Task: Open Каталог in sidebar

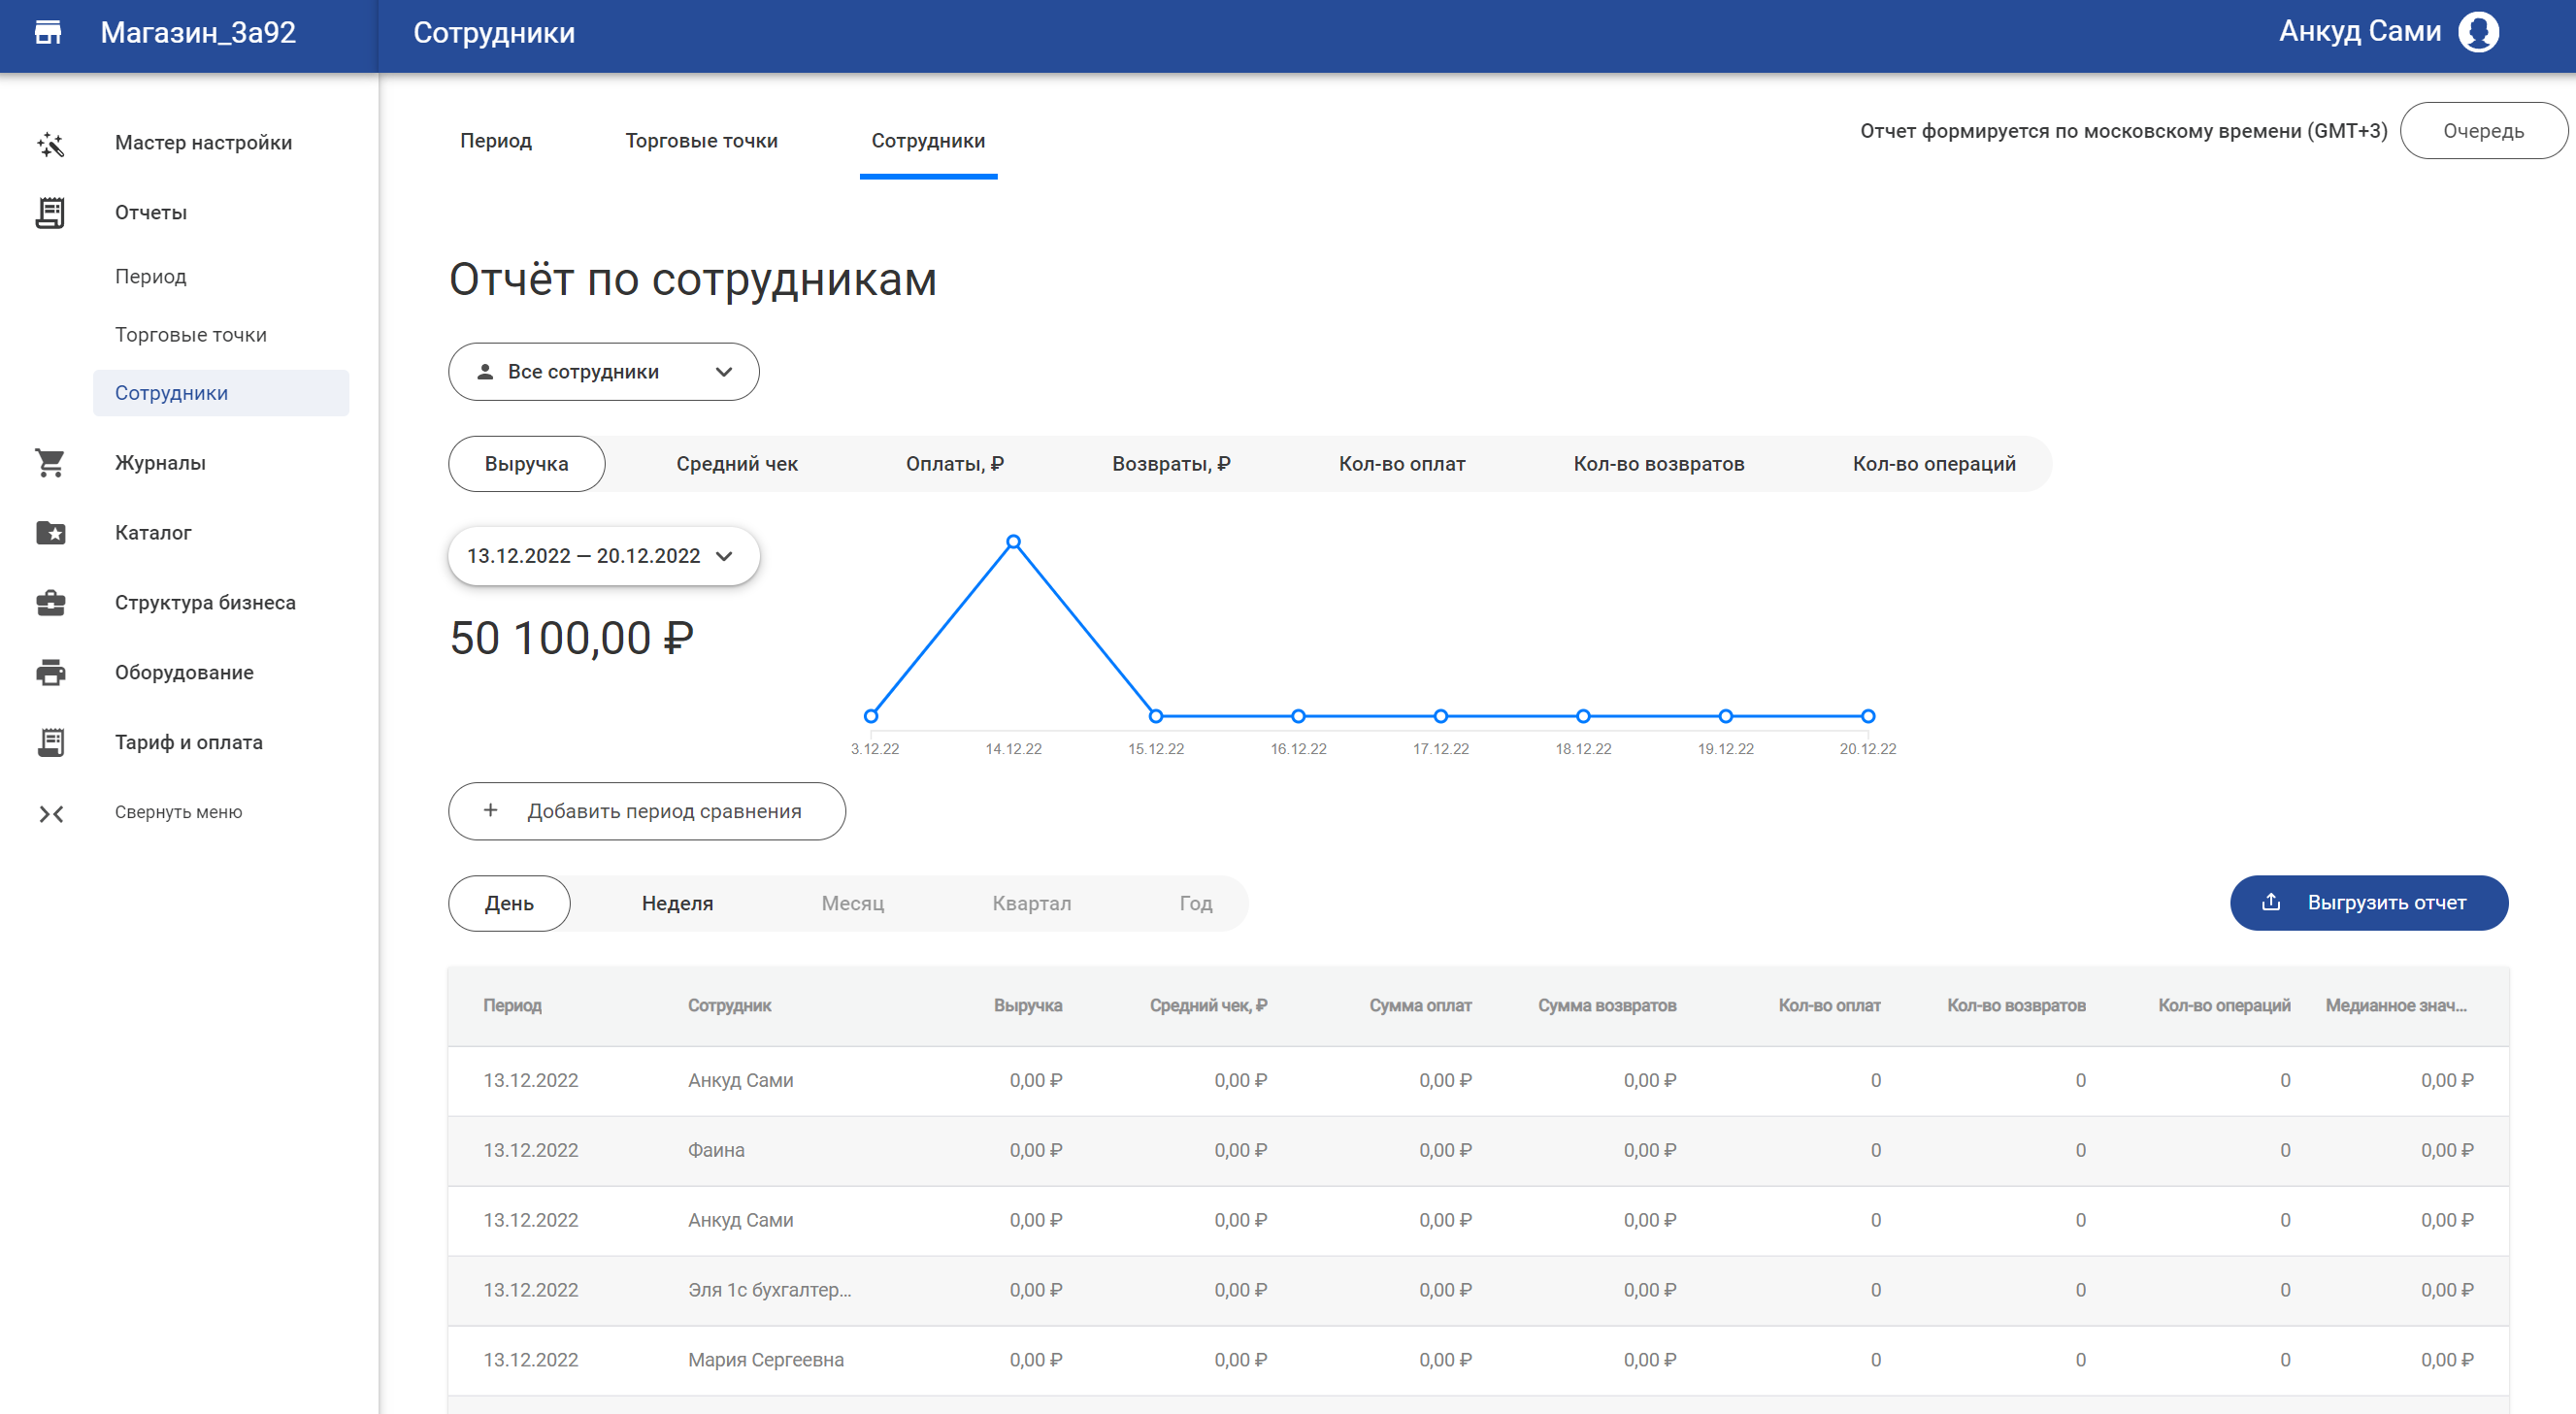Action: [x=153, y=533]
